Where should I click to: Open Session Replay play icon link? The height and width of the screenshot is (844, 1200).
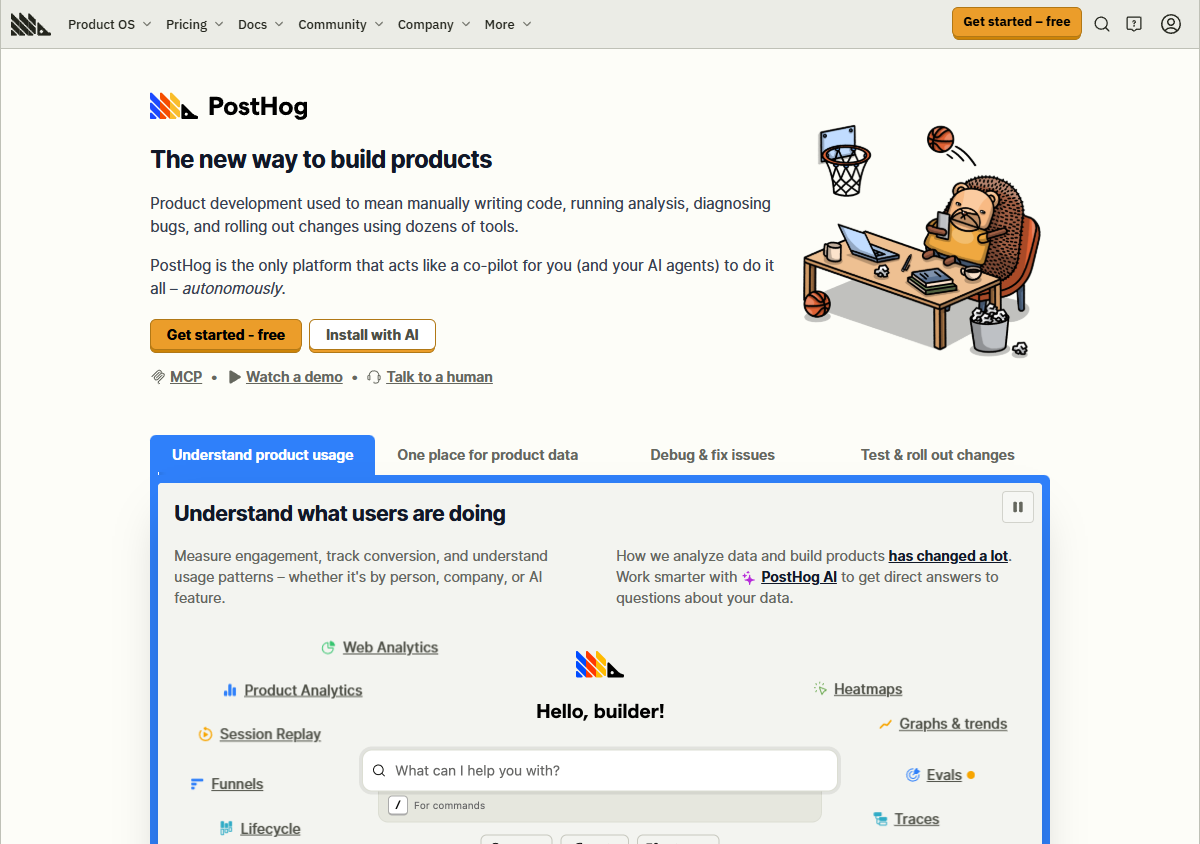[205, 734]
